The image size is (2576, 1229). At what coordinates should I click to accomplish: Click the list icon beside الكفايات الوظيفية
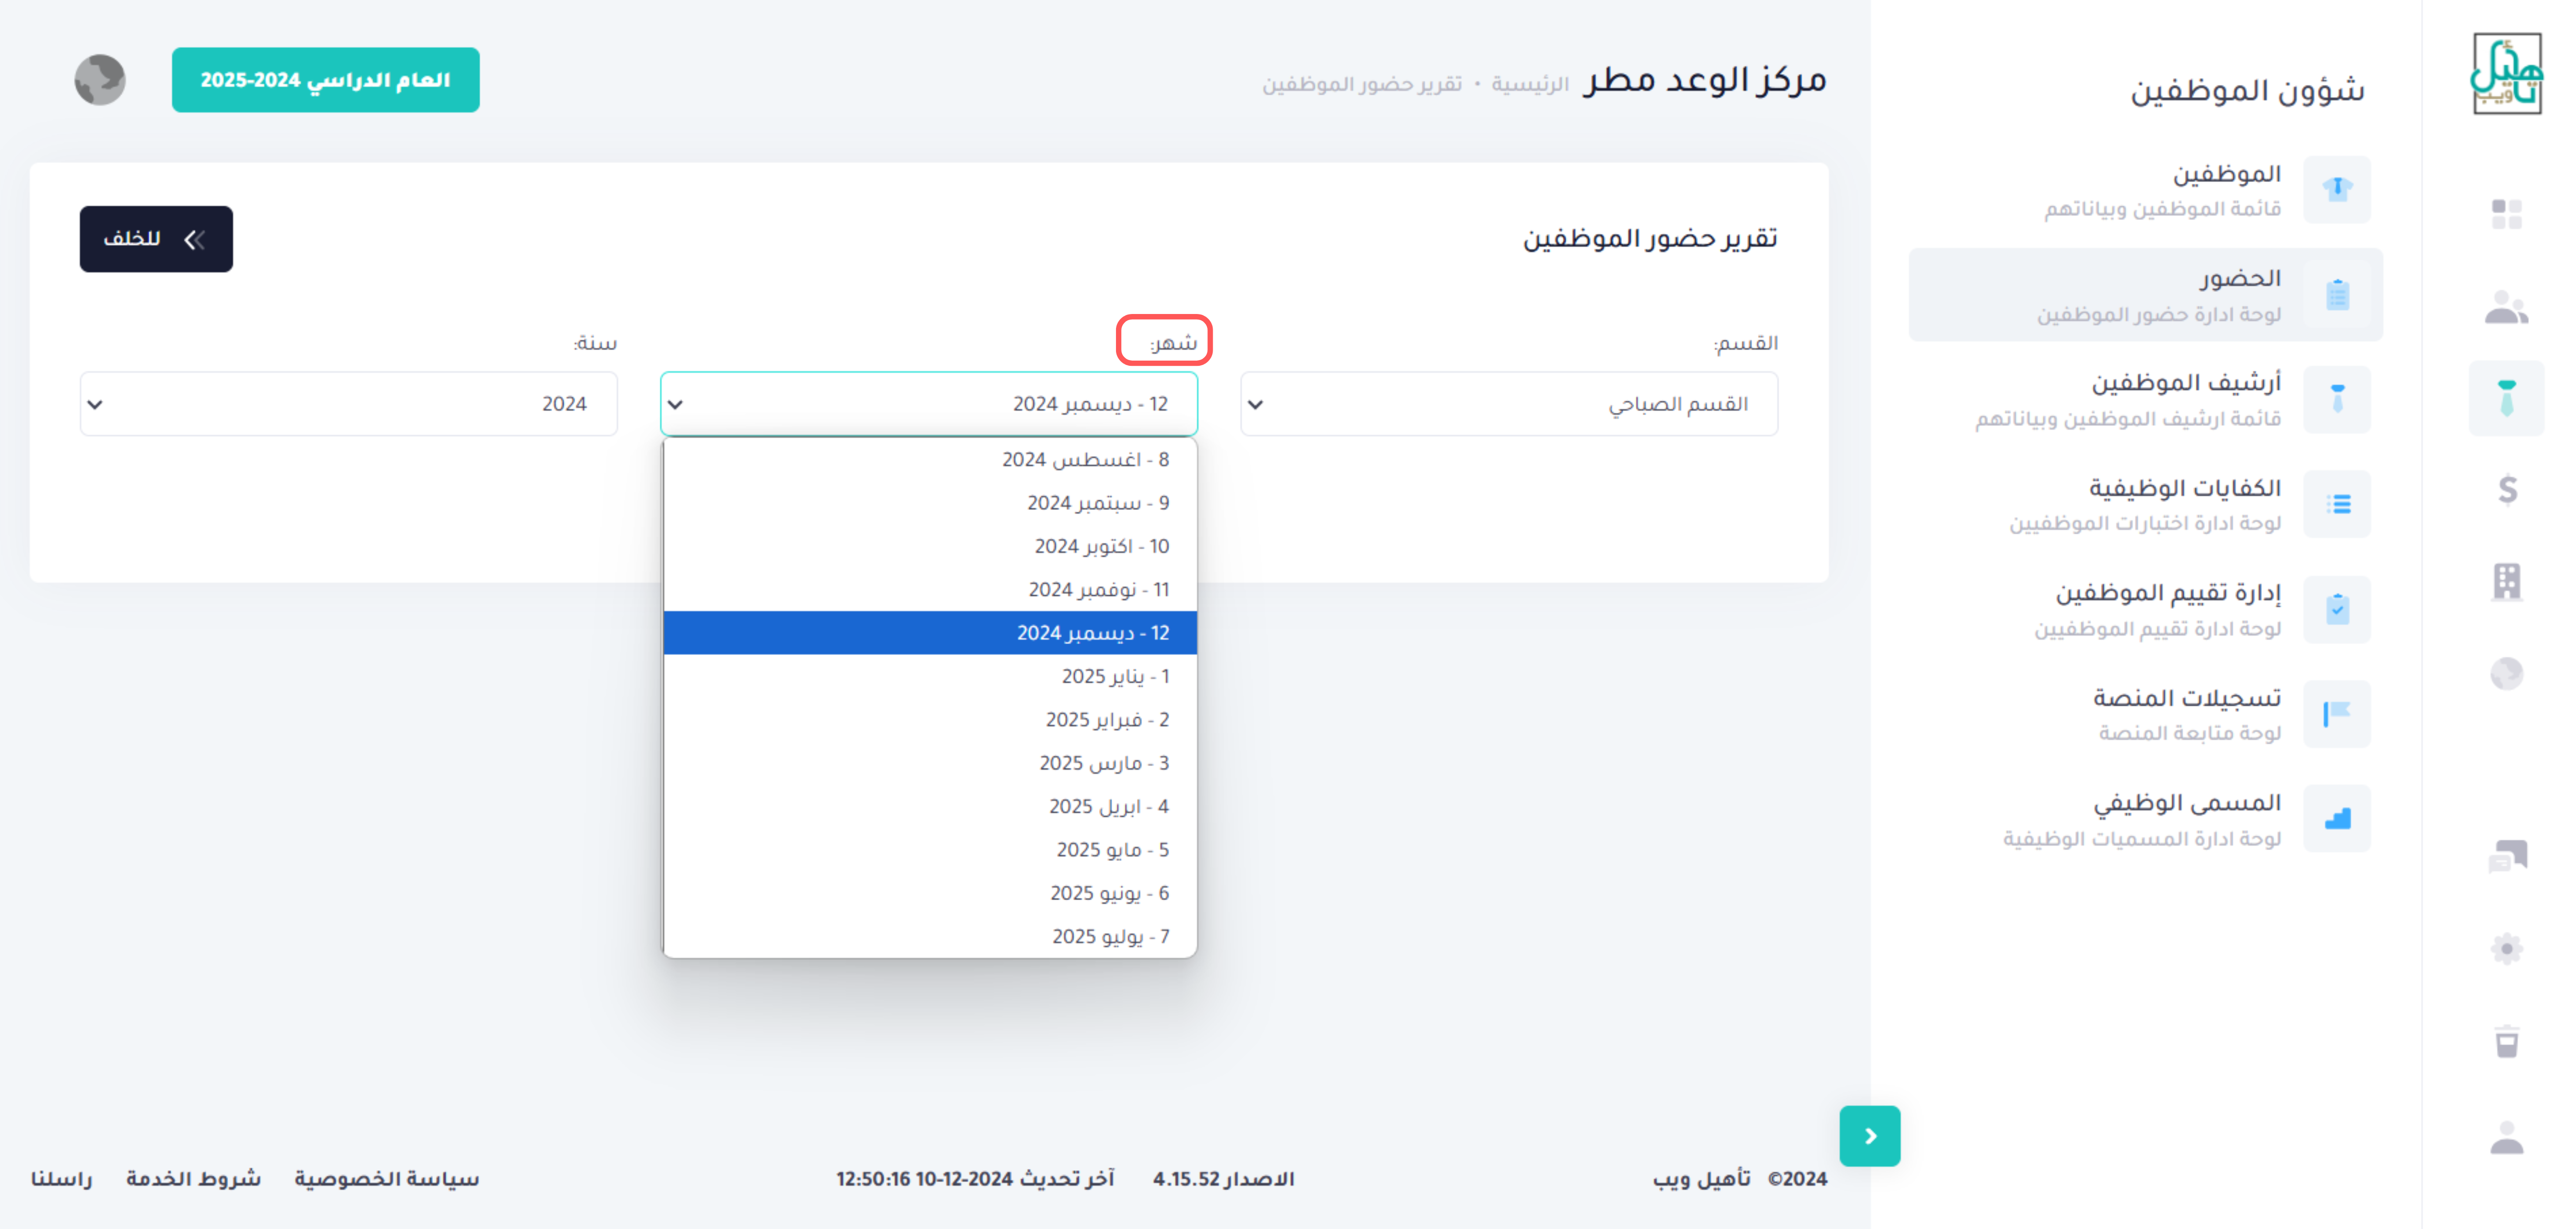tap(2337, 504)
